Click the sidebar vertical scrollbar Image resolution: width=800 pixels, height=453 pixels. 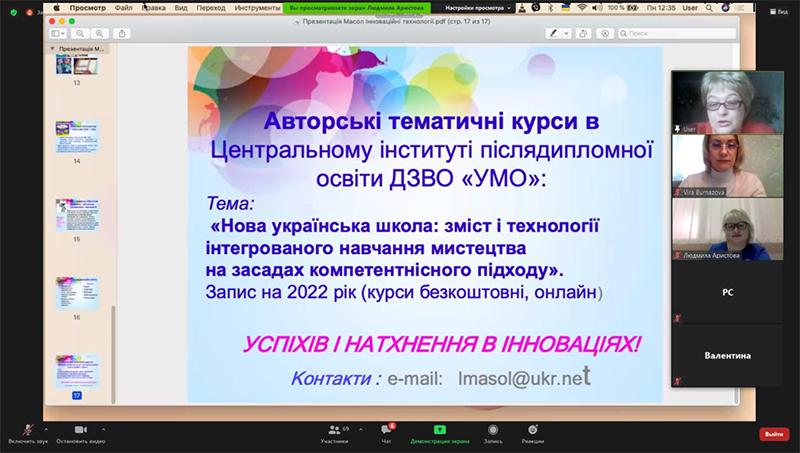(113, 354)
